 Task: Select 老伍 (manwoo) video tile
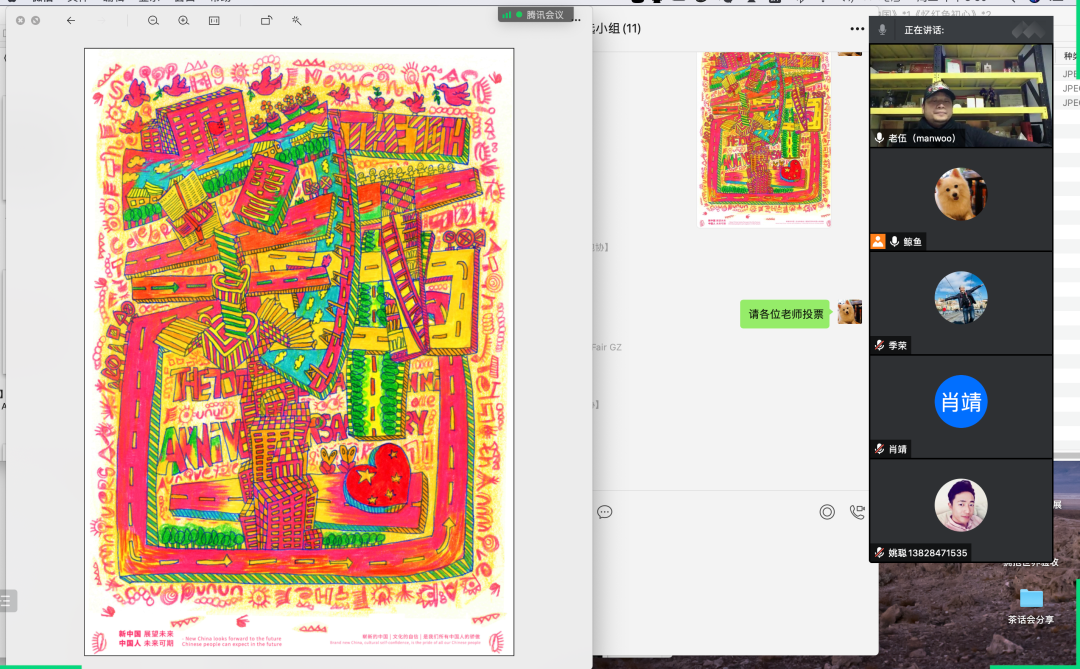[x=960, y=95]
